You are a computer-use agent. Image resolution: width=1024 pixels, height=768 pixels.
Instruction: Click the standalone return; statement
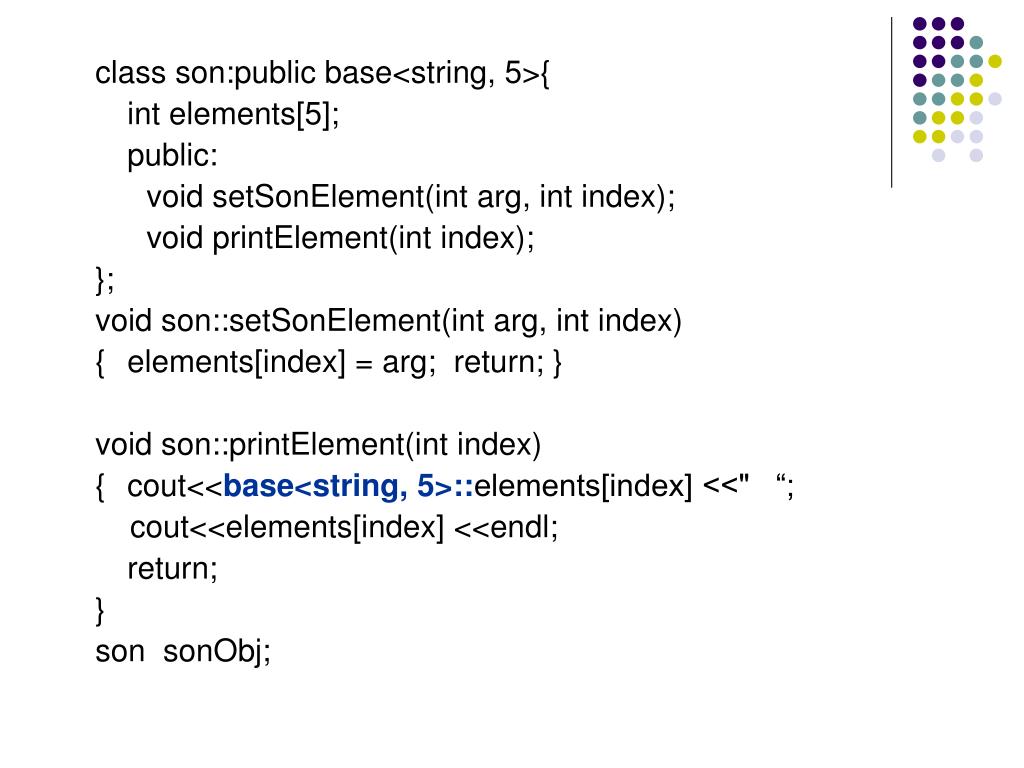[172, 569]
